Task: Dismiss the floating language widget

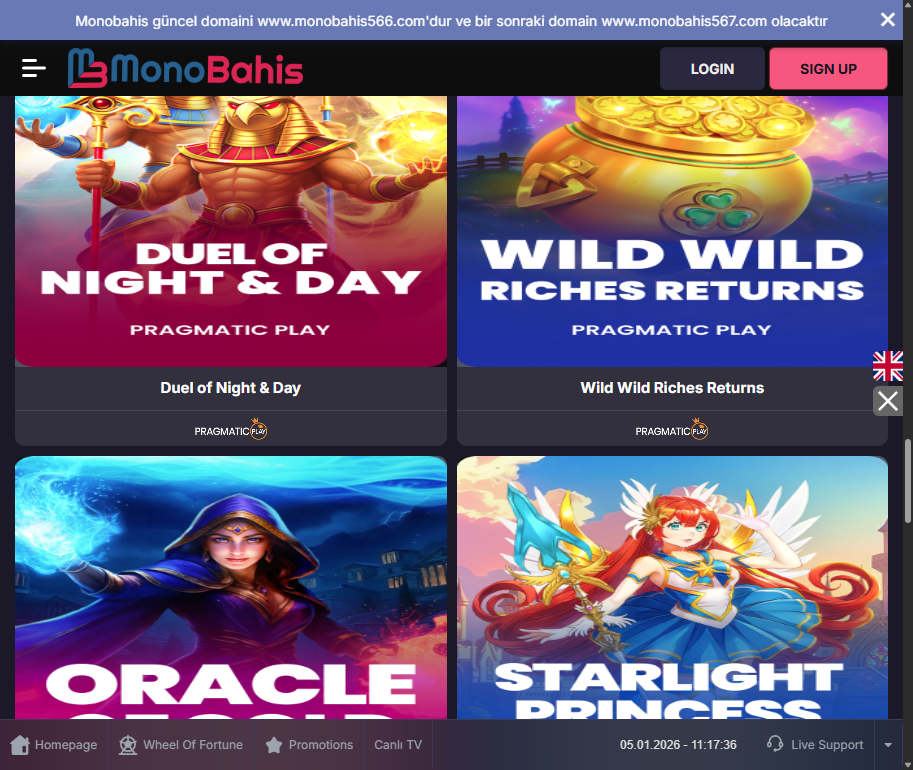Action: point(888,401)
